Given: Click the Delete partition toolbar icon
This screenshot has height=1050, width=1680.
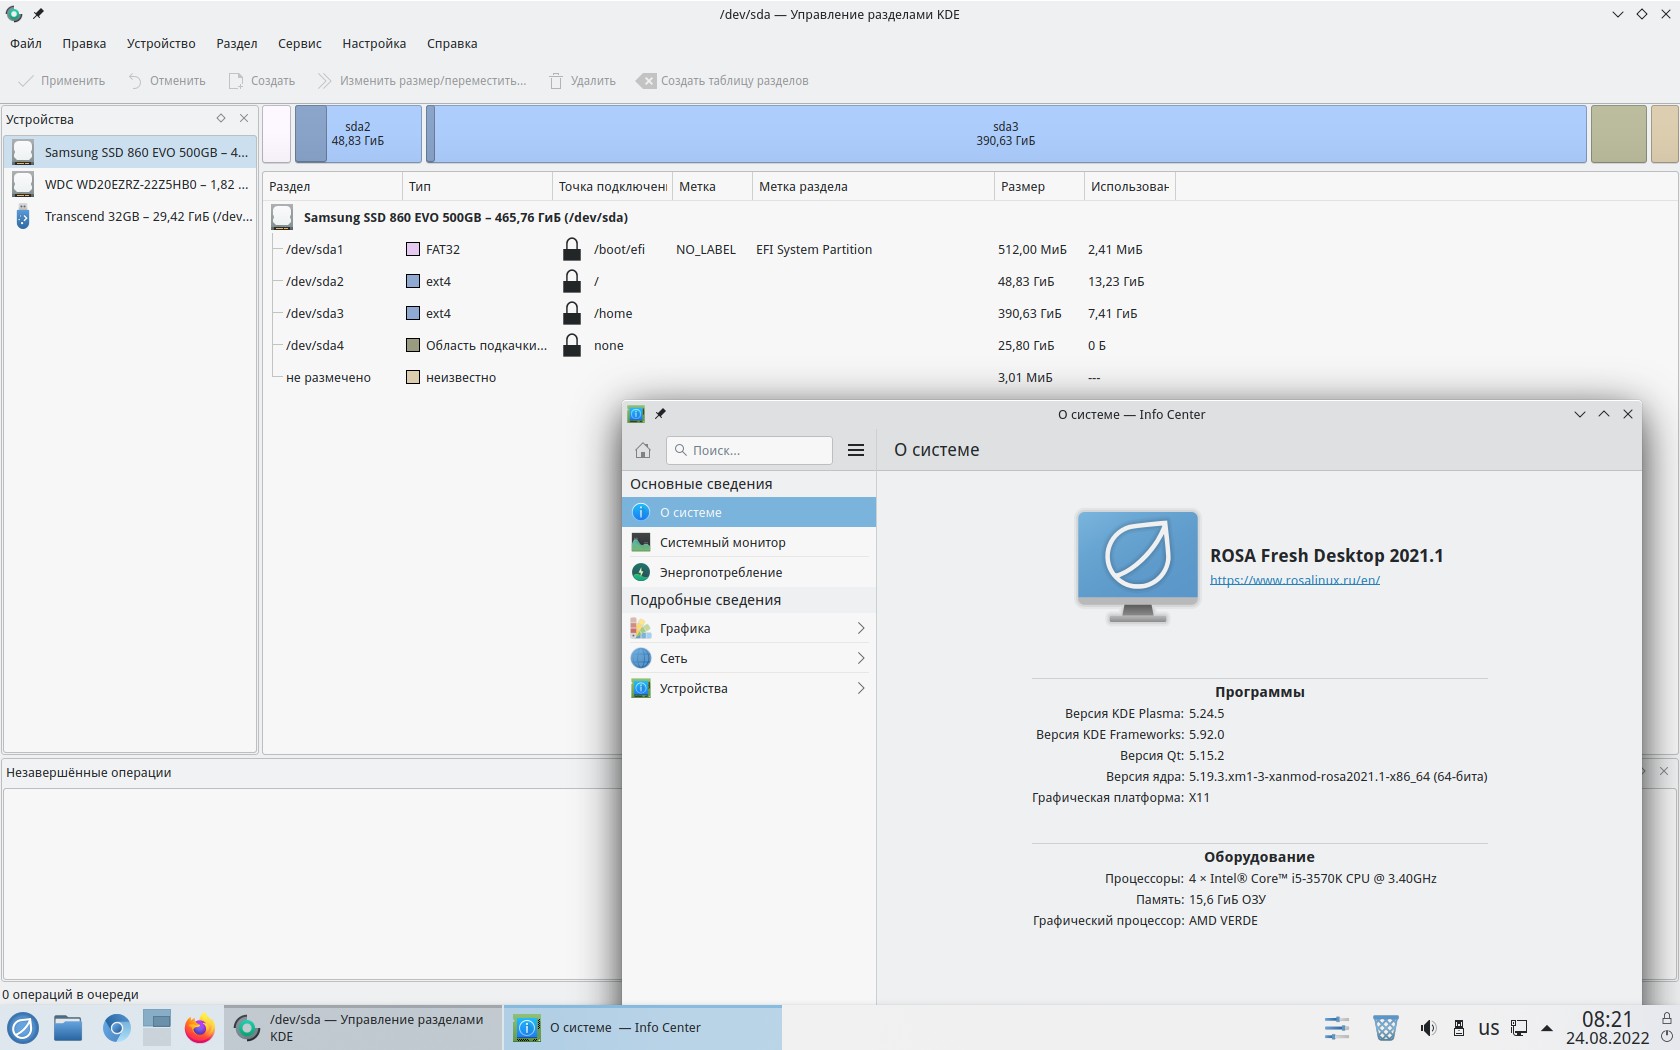Looking at the screenshot, I should 556,81.
